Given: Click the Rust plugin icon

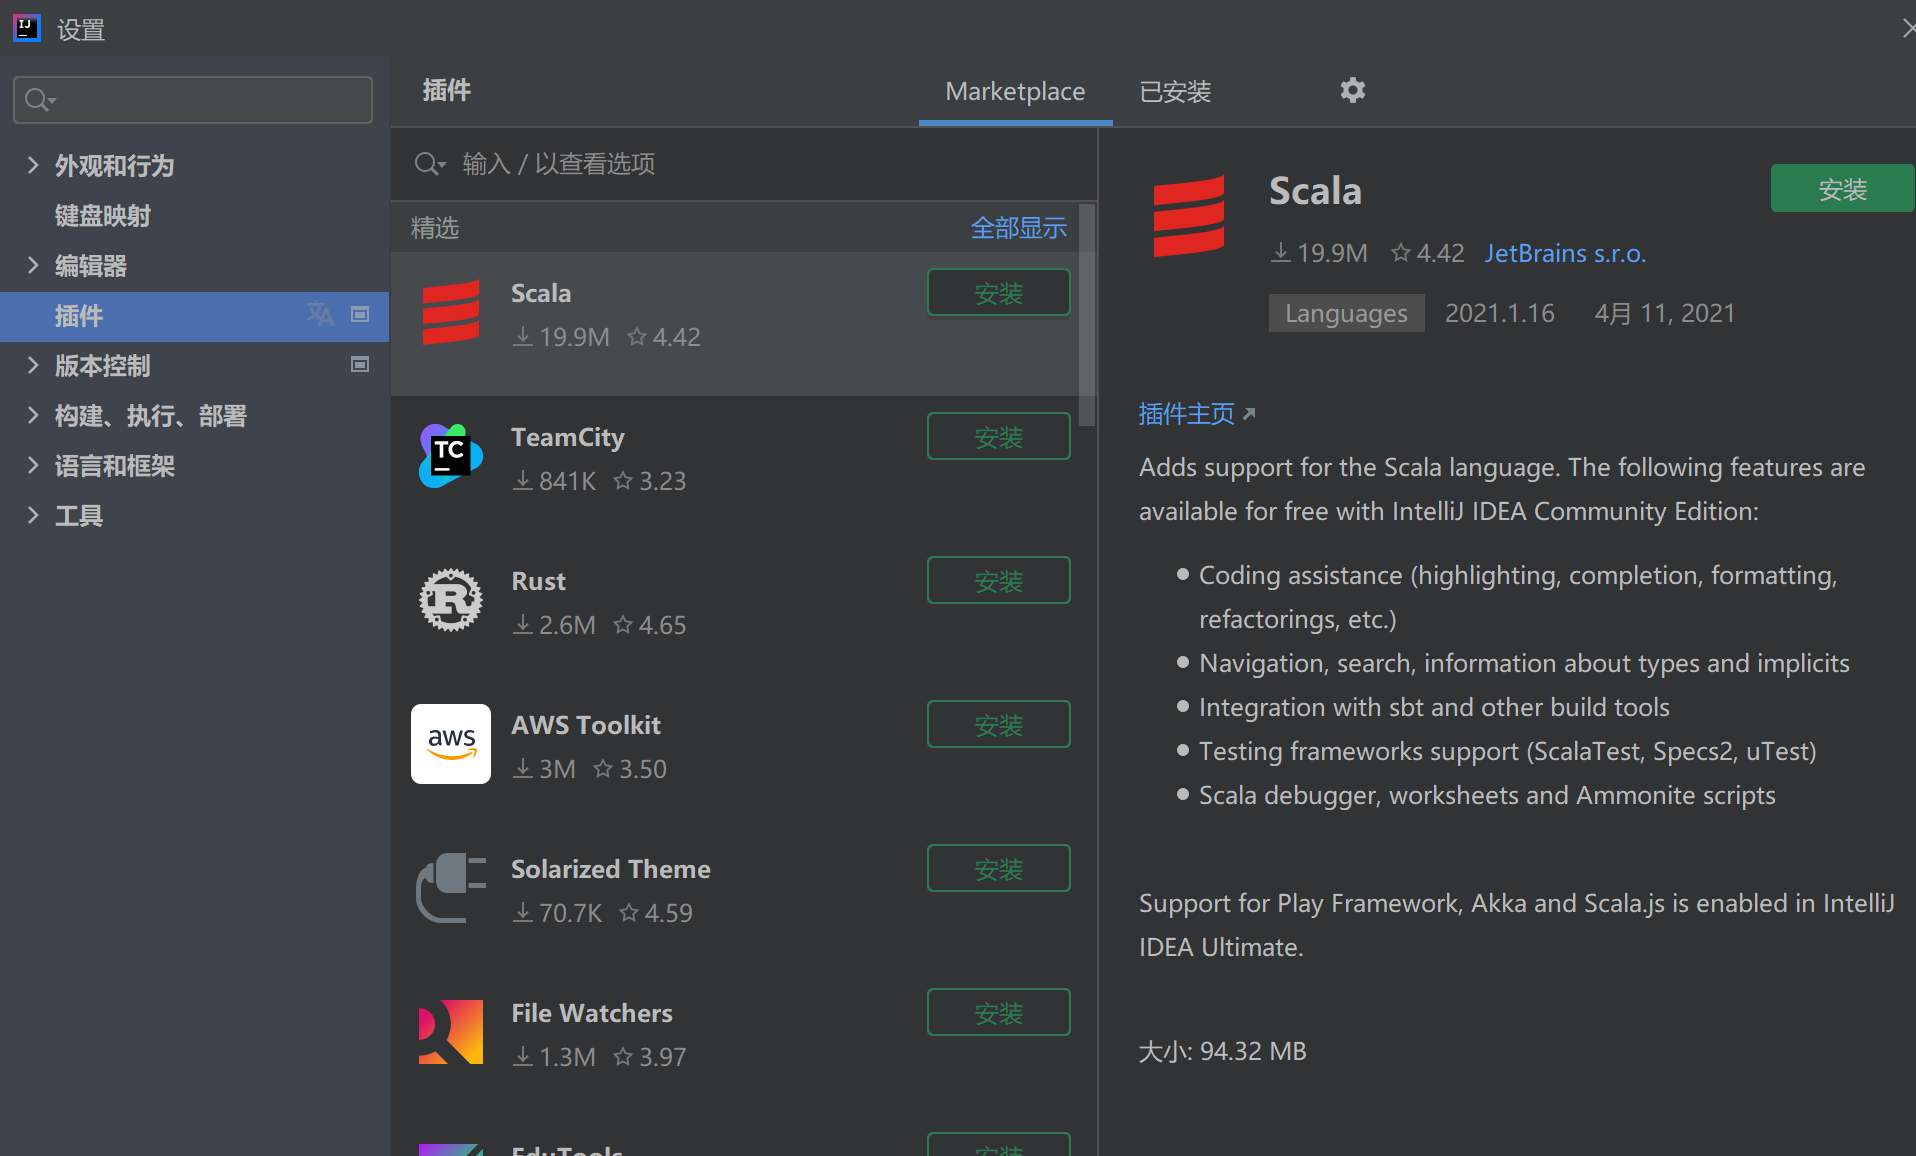Looking at the screenshot, I should click(x=451, y=600).
